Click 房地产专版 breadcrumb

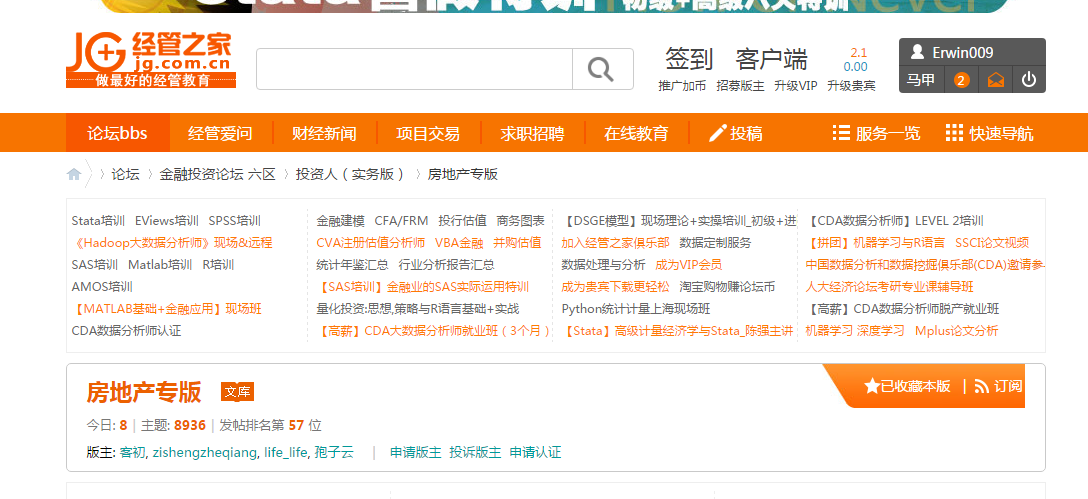[463, 174]
